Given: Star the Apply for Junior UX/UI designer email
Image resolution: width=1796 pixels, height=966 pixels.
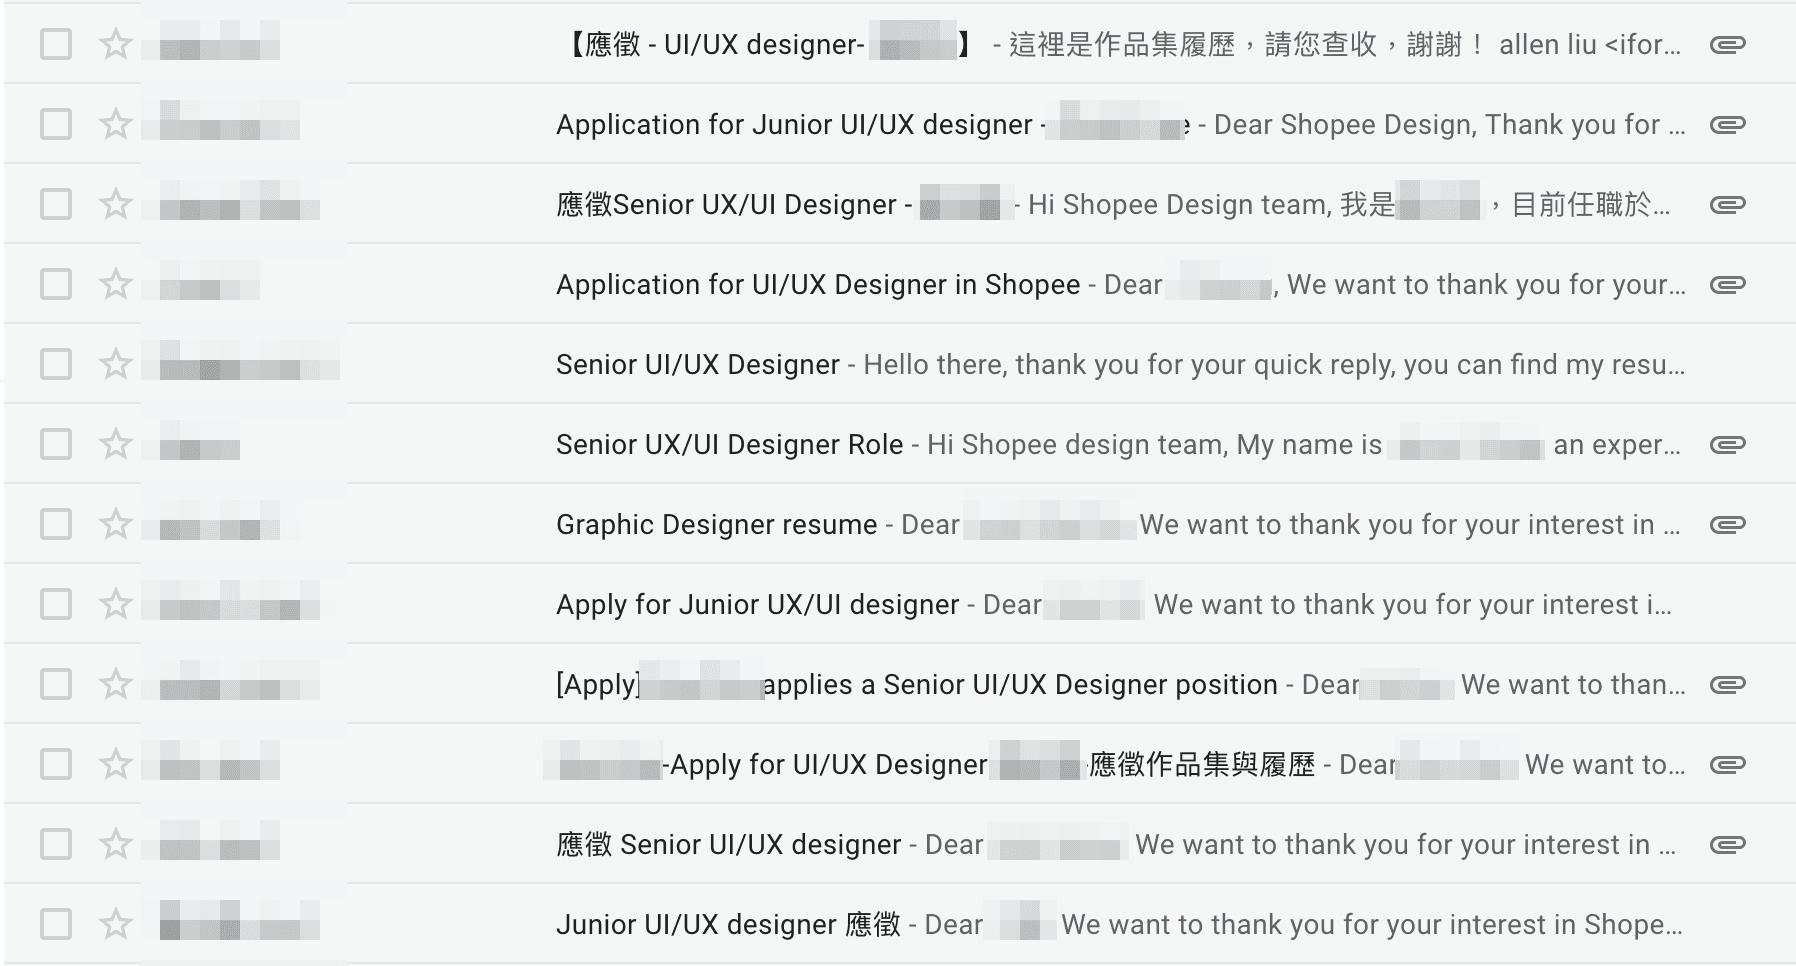Looking at the screenshot, I should coord(116,604).
